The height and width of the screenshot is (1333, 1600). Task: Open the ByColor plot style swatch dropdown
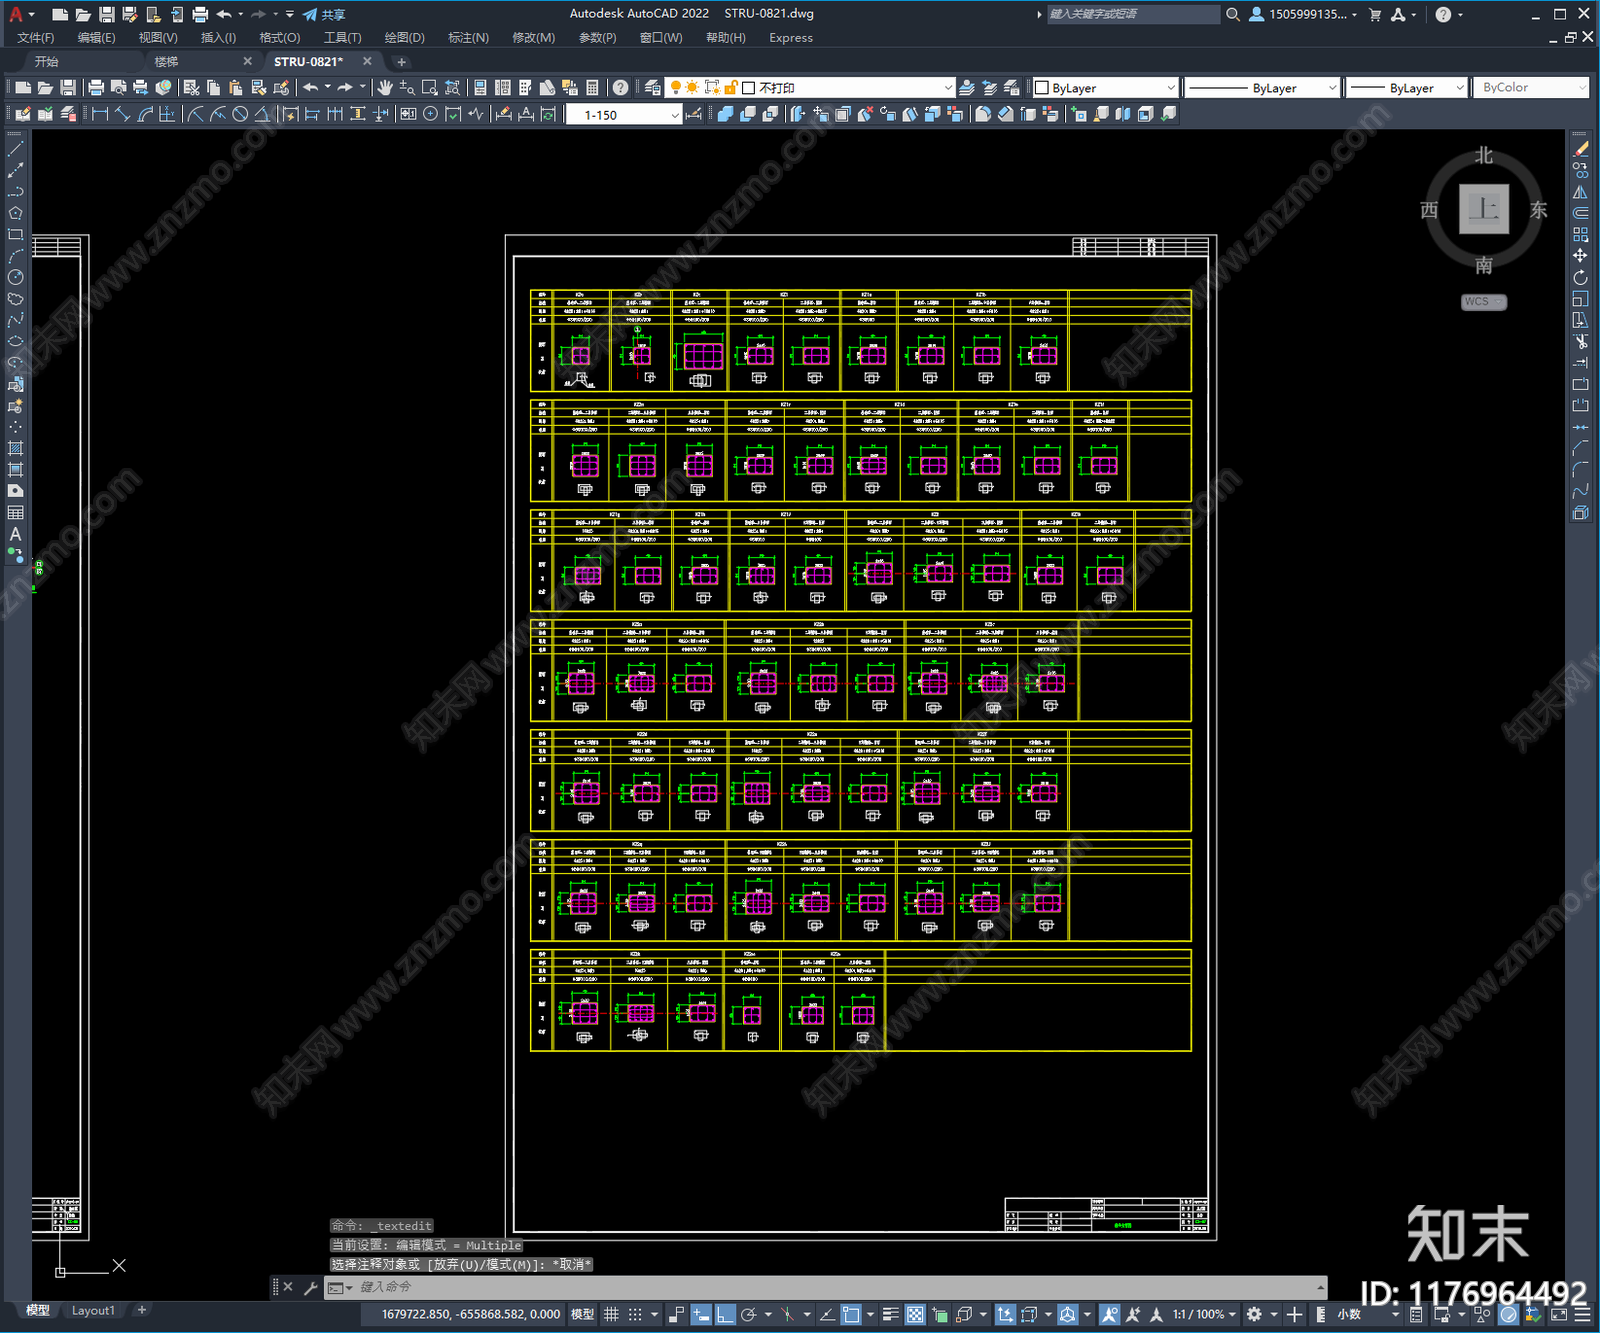pyautogui.click(x=1531, y=88)
